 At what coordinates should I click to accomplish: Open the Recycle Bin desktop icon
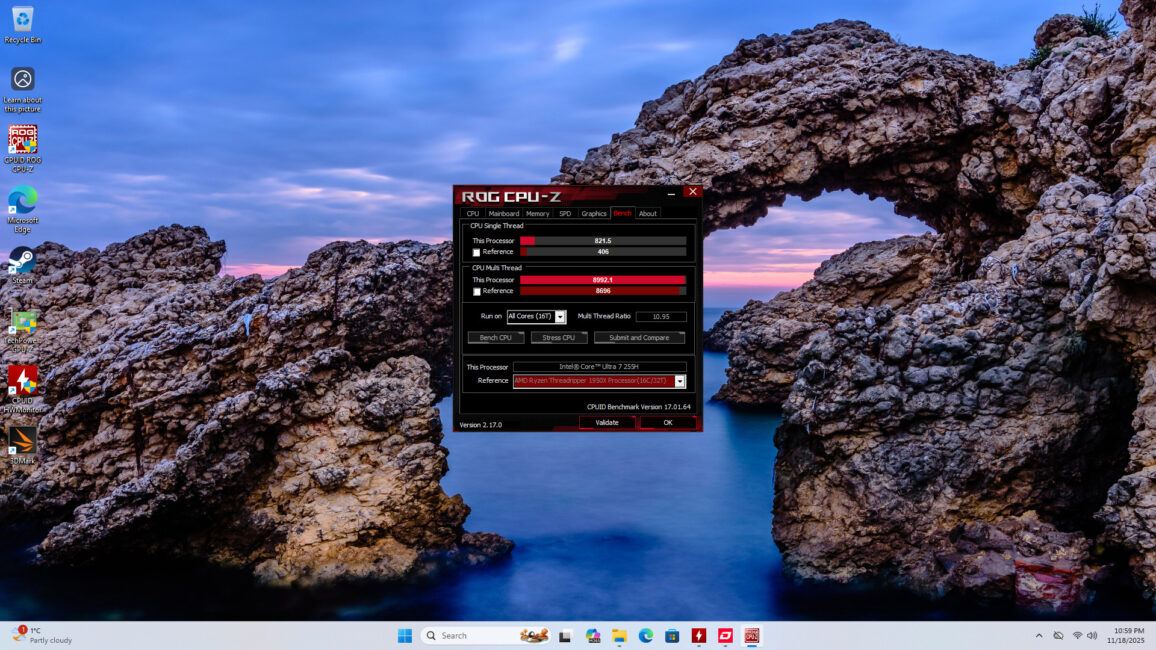[22, 24]
